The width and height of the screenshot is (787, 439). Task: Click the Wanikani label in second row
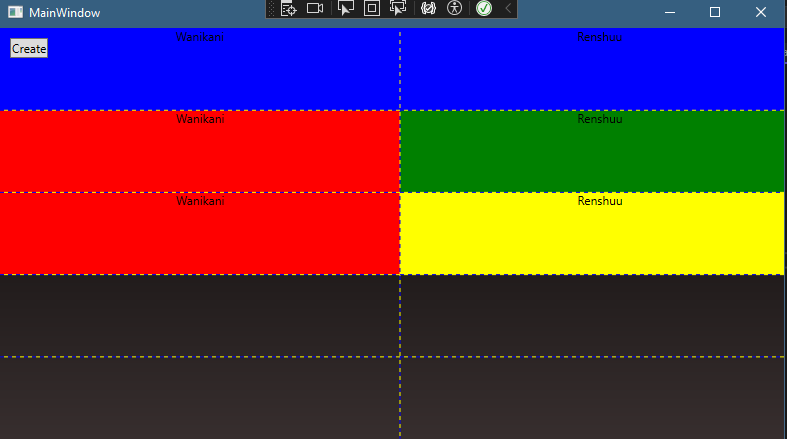click(x=200, y=119)
